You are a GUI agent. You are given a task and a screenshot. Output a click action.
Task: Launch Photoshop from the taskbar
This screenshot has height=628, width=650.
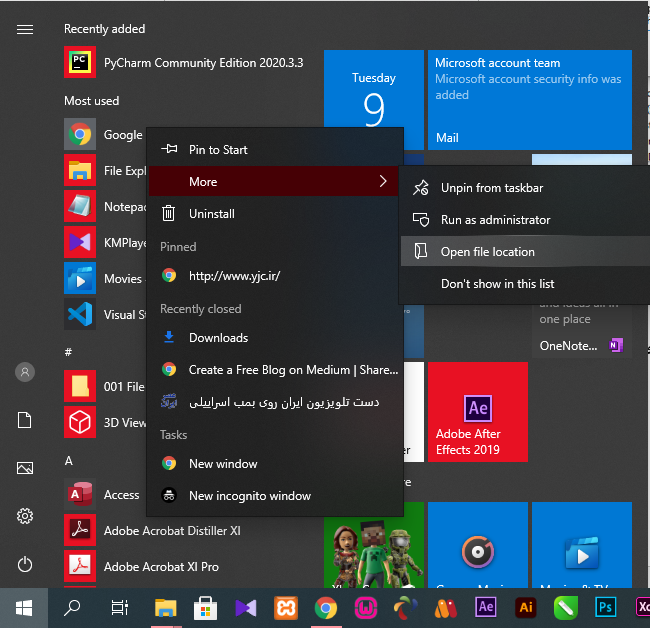tap(605, 606)
